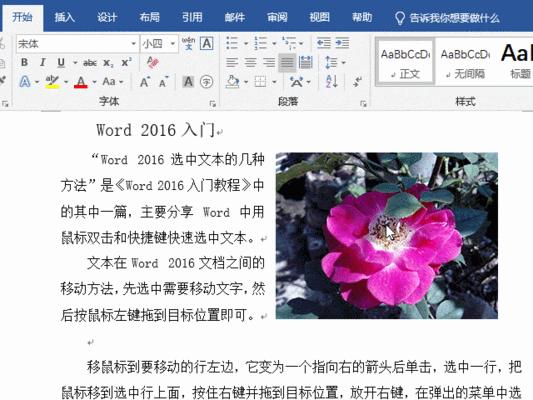Open the 审阅 tab
The image size is (533, 400).
point(277,17)
